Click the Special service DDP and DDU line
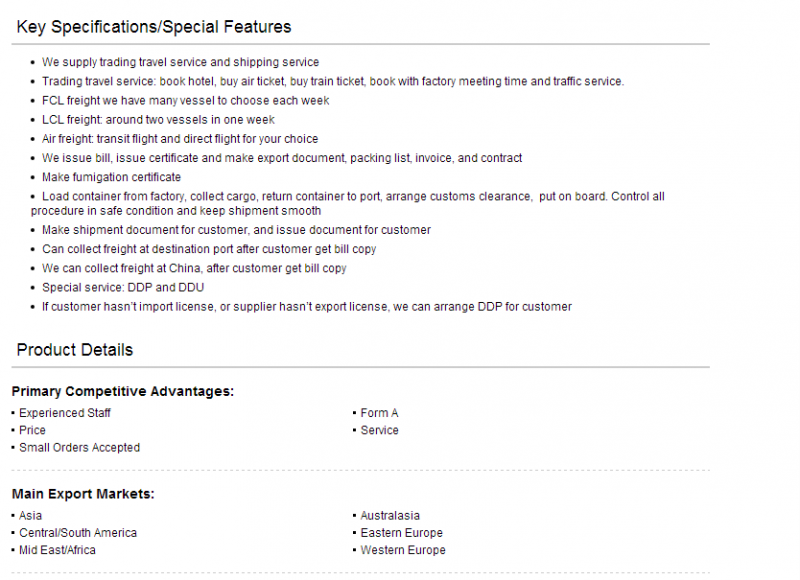Image resolution: width=800 pixels, height=580 pixels. 123,287
